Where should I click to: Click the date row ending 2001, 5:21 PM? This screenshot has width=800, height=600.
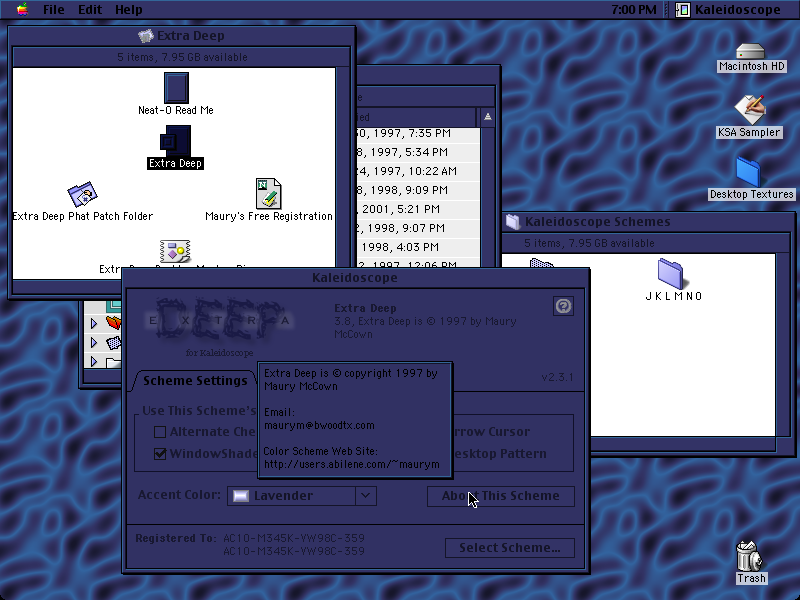tap(418, 209)
